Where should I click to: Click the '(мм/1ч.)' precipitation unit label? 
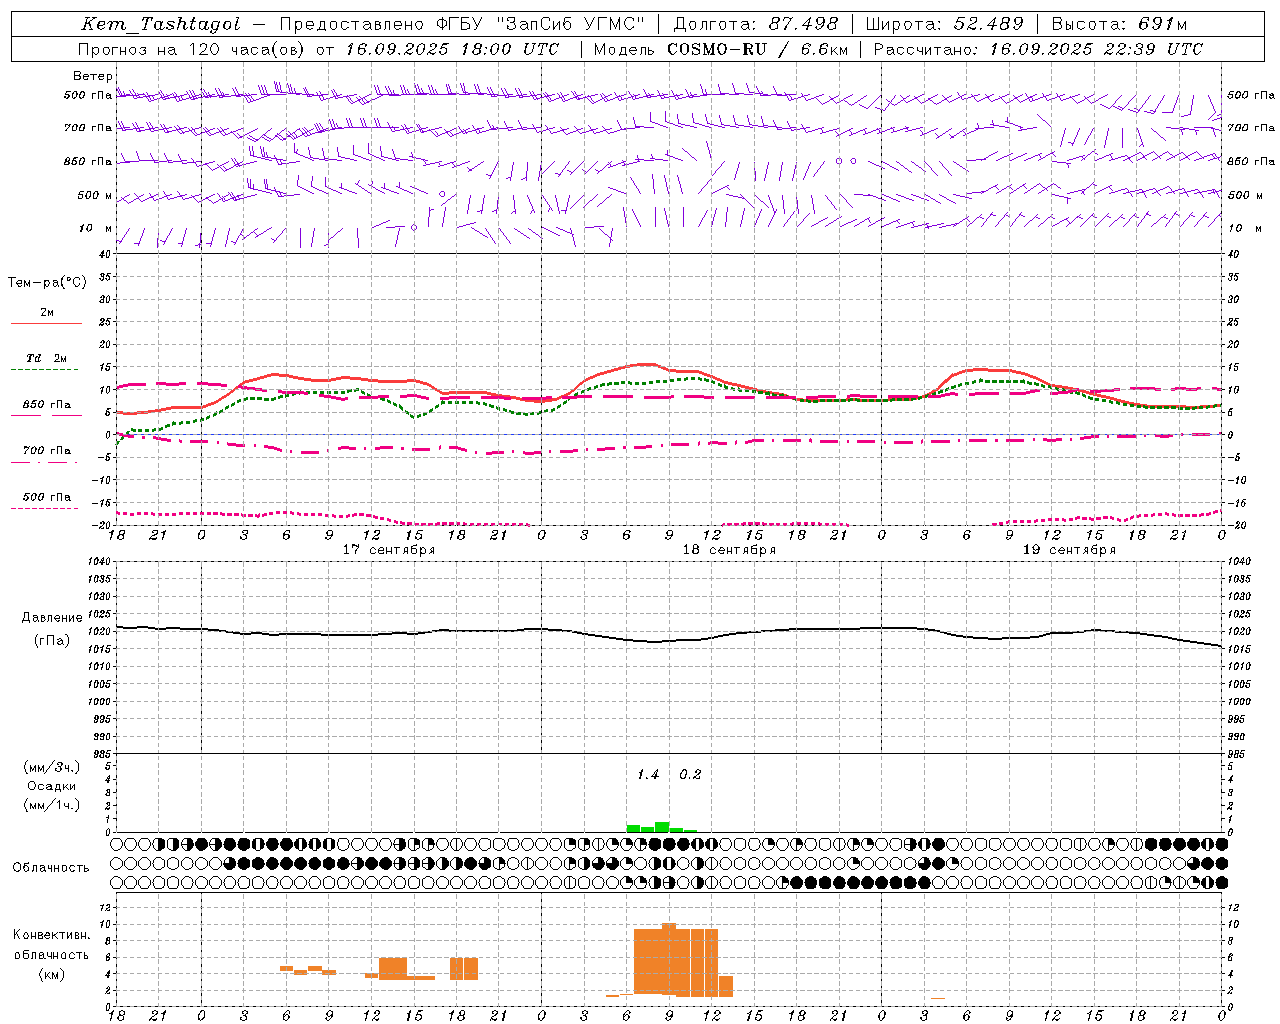point(52,805)
